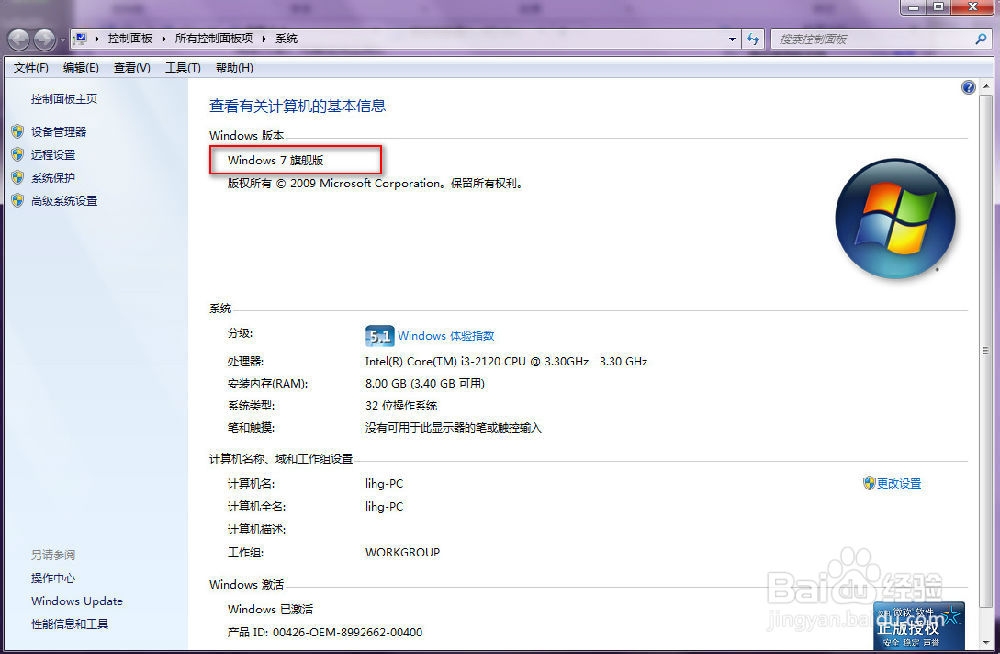Open the blue help question mark icon

[968, 87]
